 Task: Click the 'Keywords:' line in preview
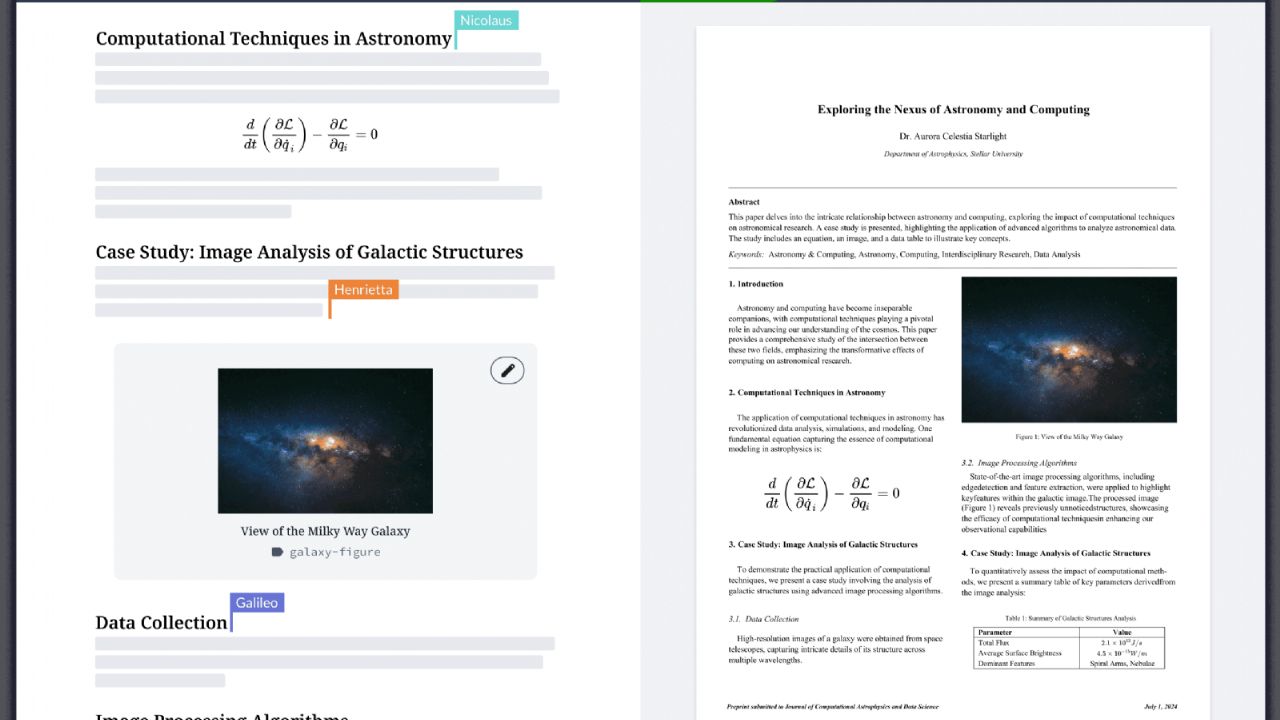click(905, 255)
